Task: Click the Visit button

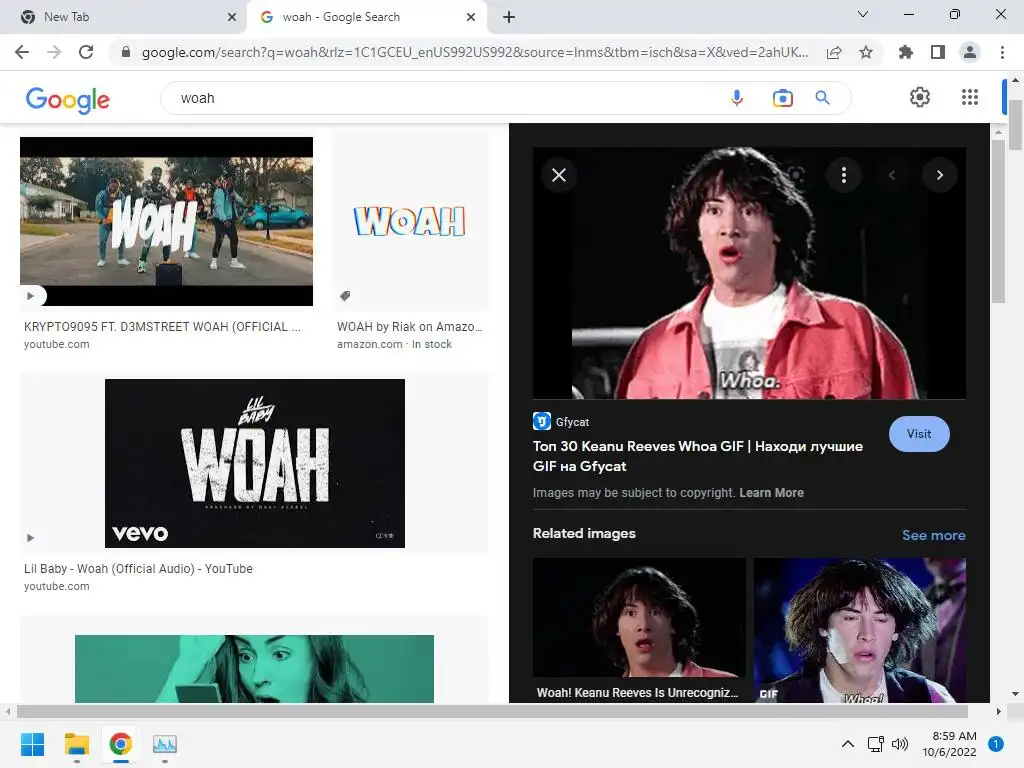Action: pos(919,434)
